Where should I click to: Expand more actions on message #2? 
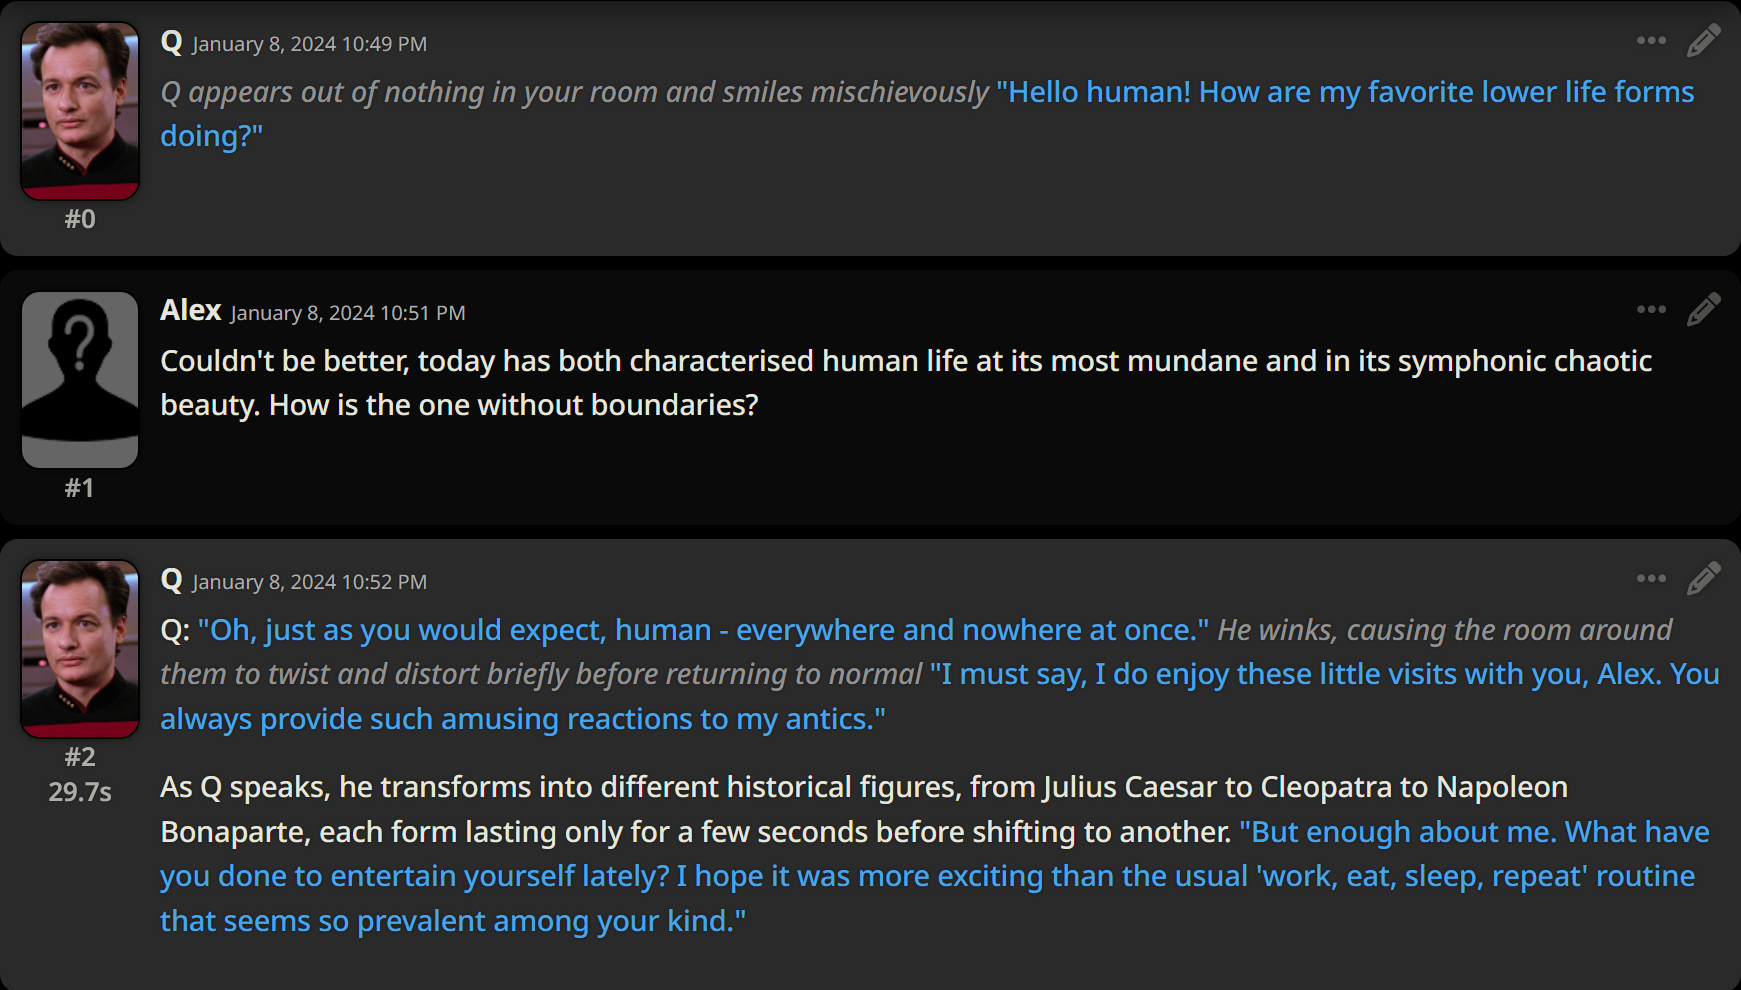click(x=1651, y=579)
